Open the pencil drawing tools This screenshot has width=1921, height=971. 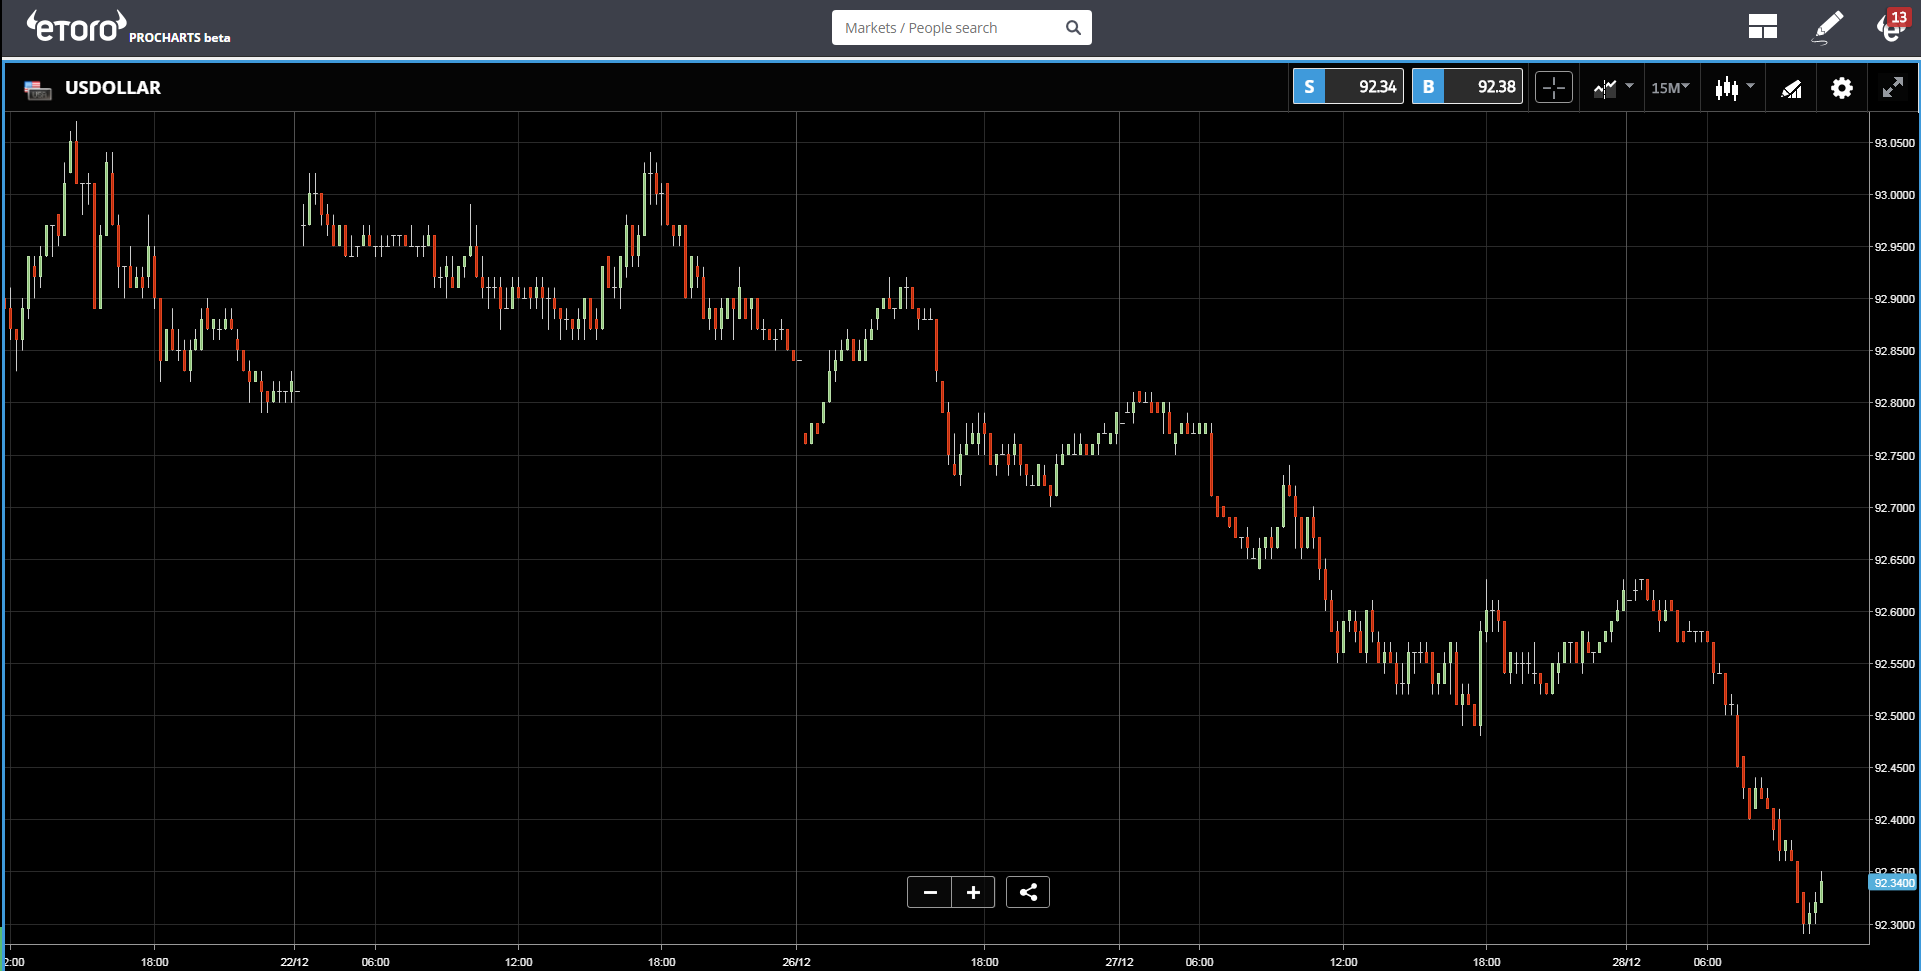coord(1828,27)
